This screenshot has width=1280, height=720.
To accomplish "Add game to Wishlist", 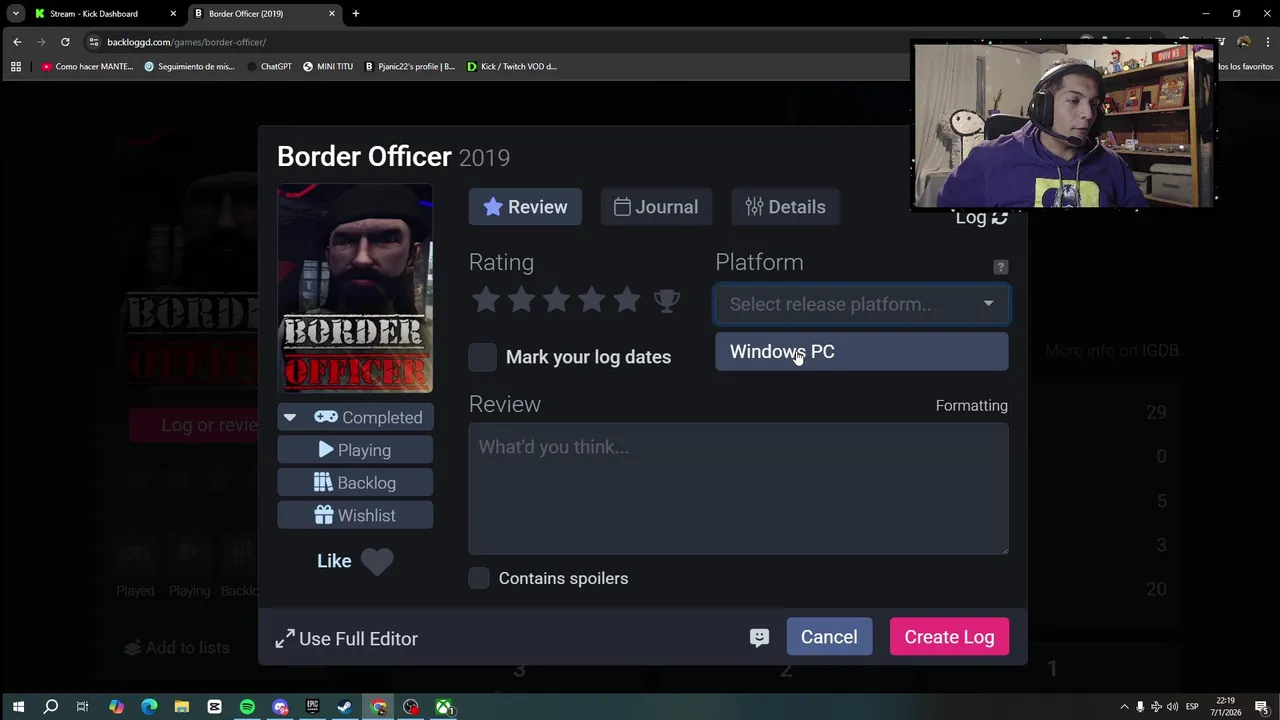I will pyautogui.click(x=355, y=515).
